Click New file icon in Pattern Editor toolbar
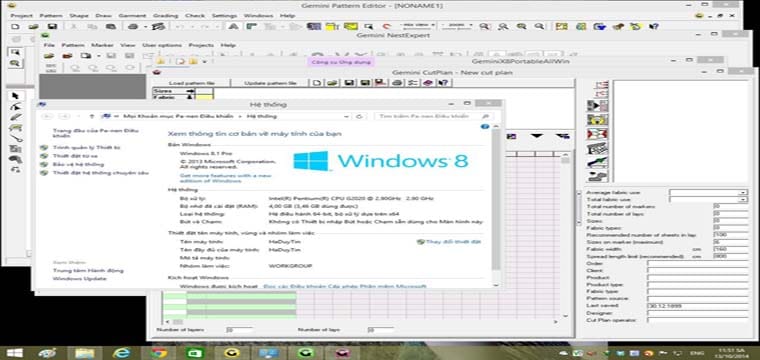Viewport: 760px width, 360px height. pos(15,27)
